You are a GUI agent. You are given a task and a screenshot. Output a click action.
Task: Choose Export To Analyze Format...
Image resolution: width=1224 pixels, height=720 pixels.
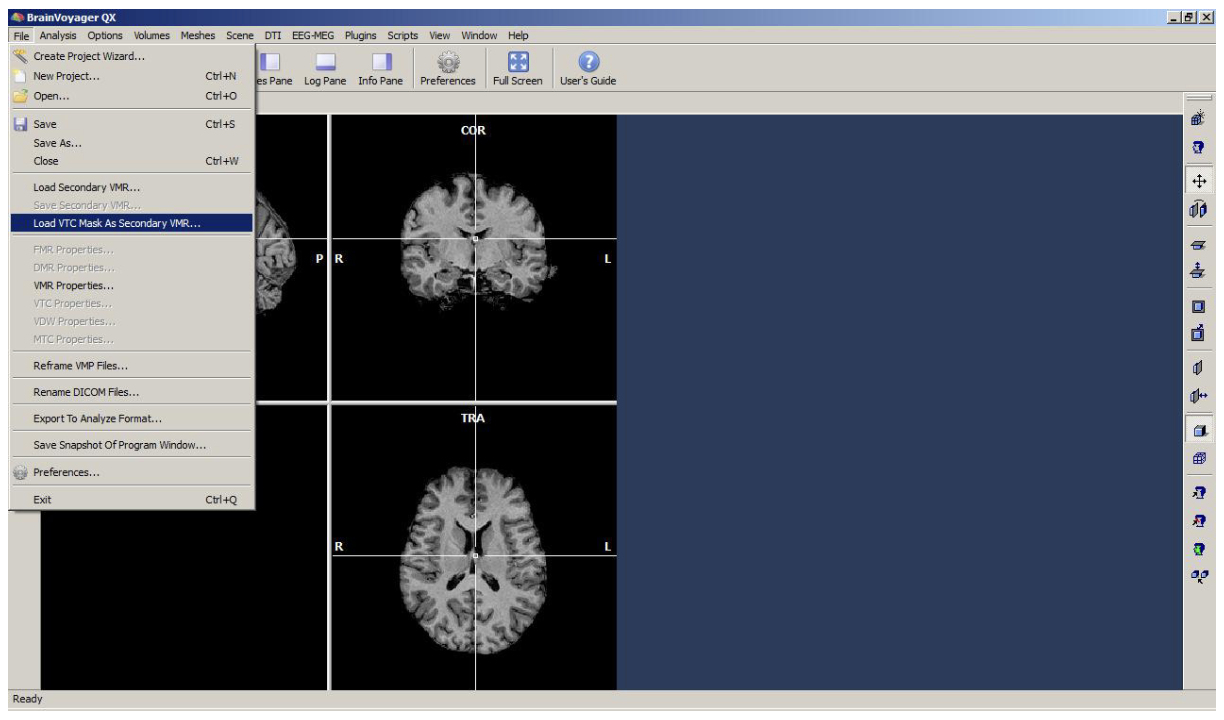pyautogui.click(x=132, y=418)
